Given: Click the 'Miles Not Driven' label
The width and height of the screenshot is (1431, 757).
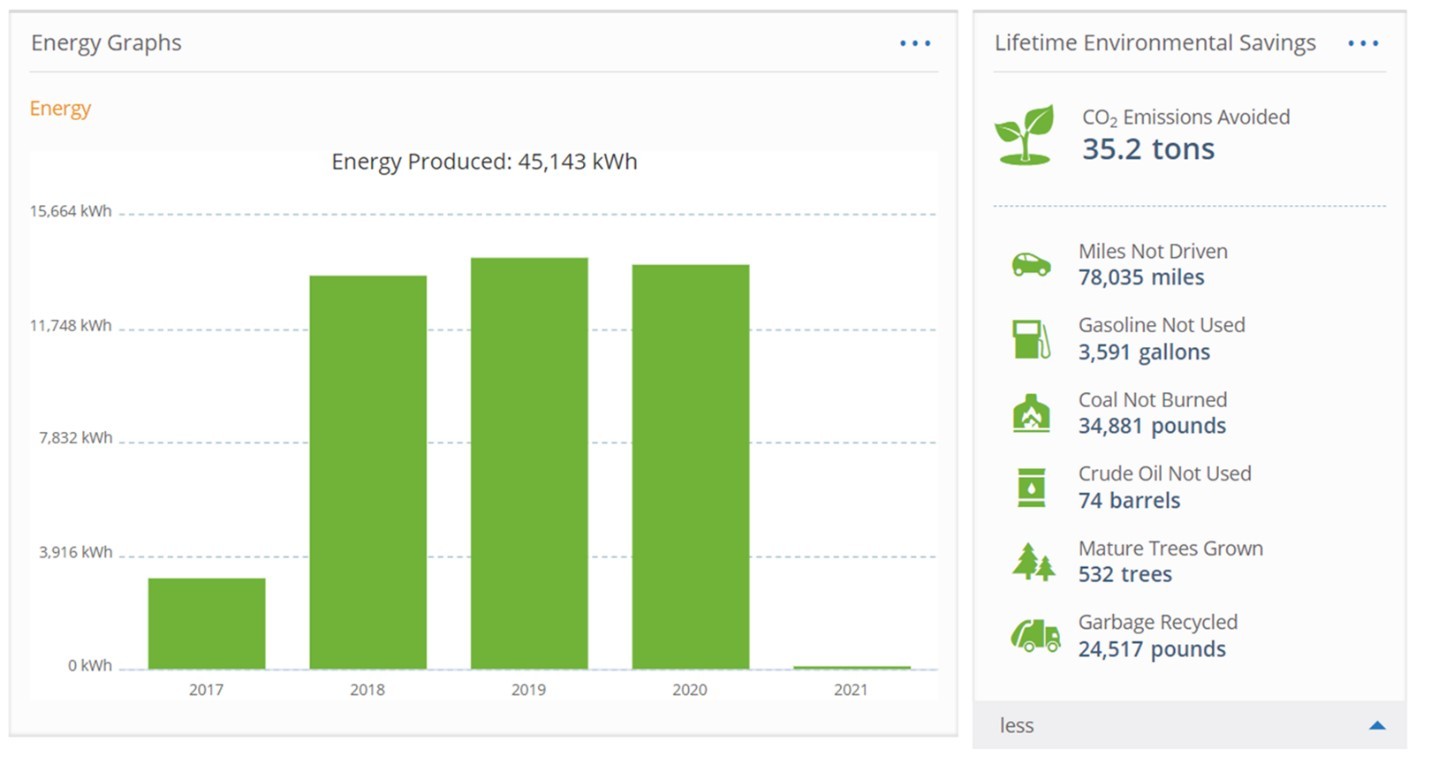Looking at the screenshot, I should tap(1153, 251).
